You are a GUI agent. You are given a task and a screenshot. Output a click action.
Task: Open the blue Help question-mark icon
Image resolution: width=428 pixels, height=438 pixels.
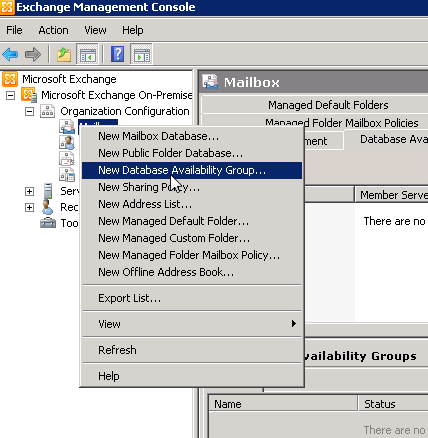coord(117,54)
